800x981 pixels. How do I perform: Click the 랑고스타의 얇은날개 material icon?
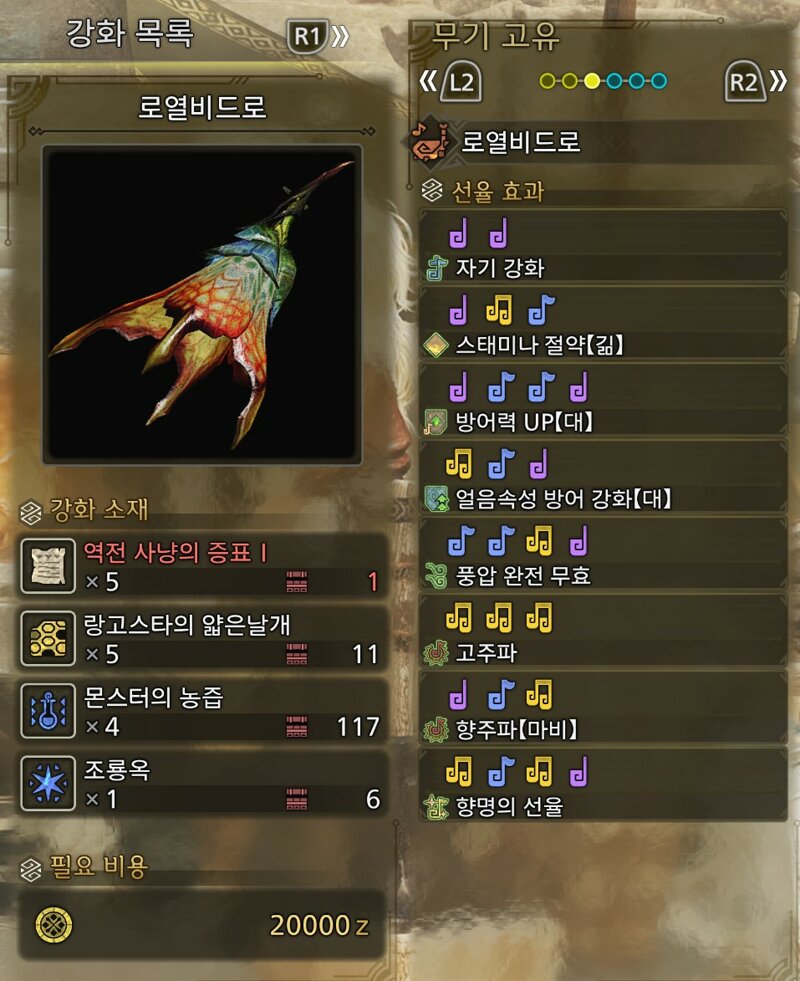pos(48,639)
